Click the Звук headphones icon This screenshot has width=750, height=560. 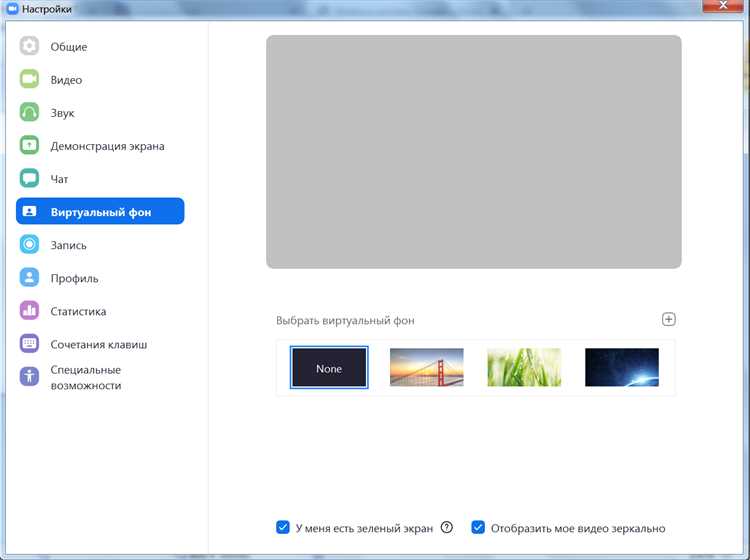point(29,112)
